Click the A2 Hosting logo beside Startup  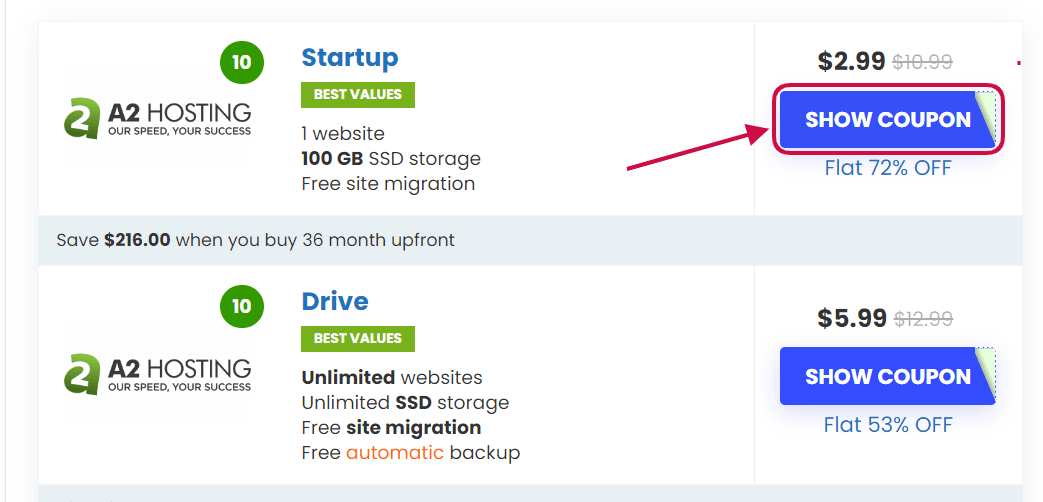158,118
